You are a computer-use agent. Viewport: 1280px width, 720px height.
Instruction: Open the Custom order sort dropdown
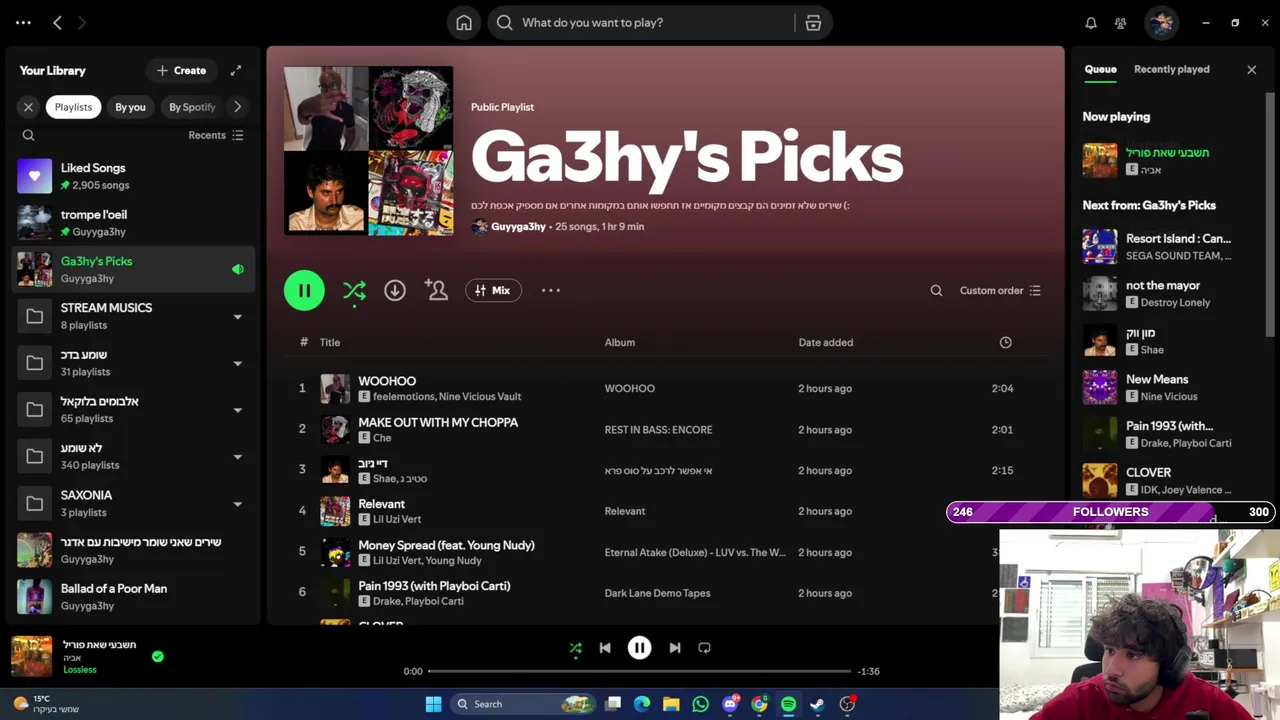pyautogui.click(x=1000, y=291)
